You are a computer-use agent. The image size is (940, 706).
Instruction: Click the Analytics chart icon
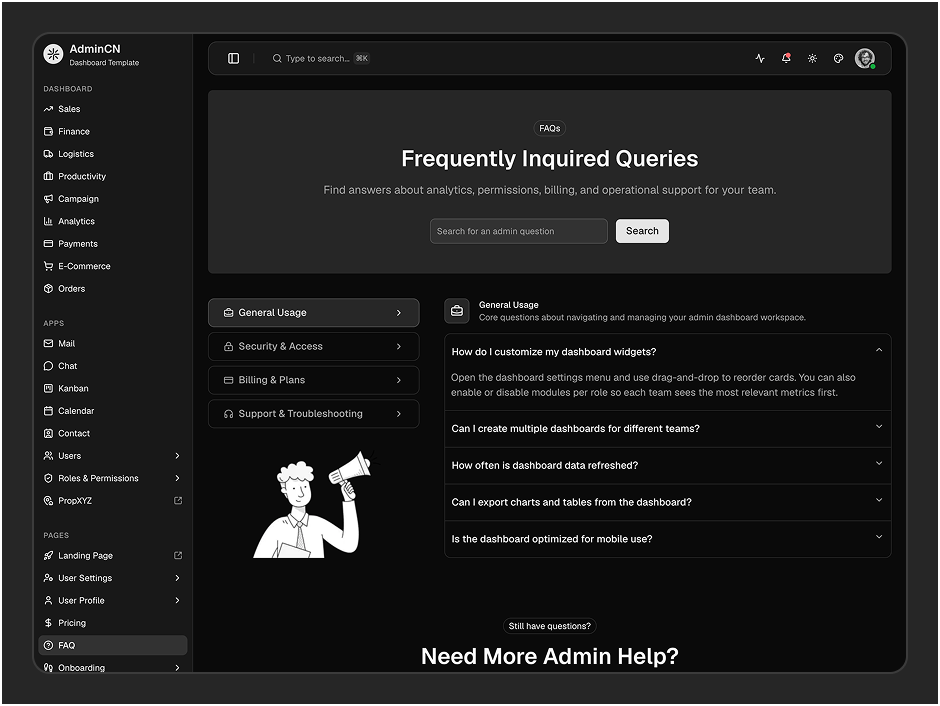pos(49,221)
